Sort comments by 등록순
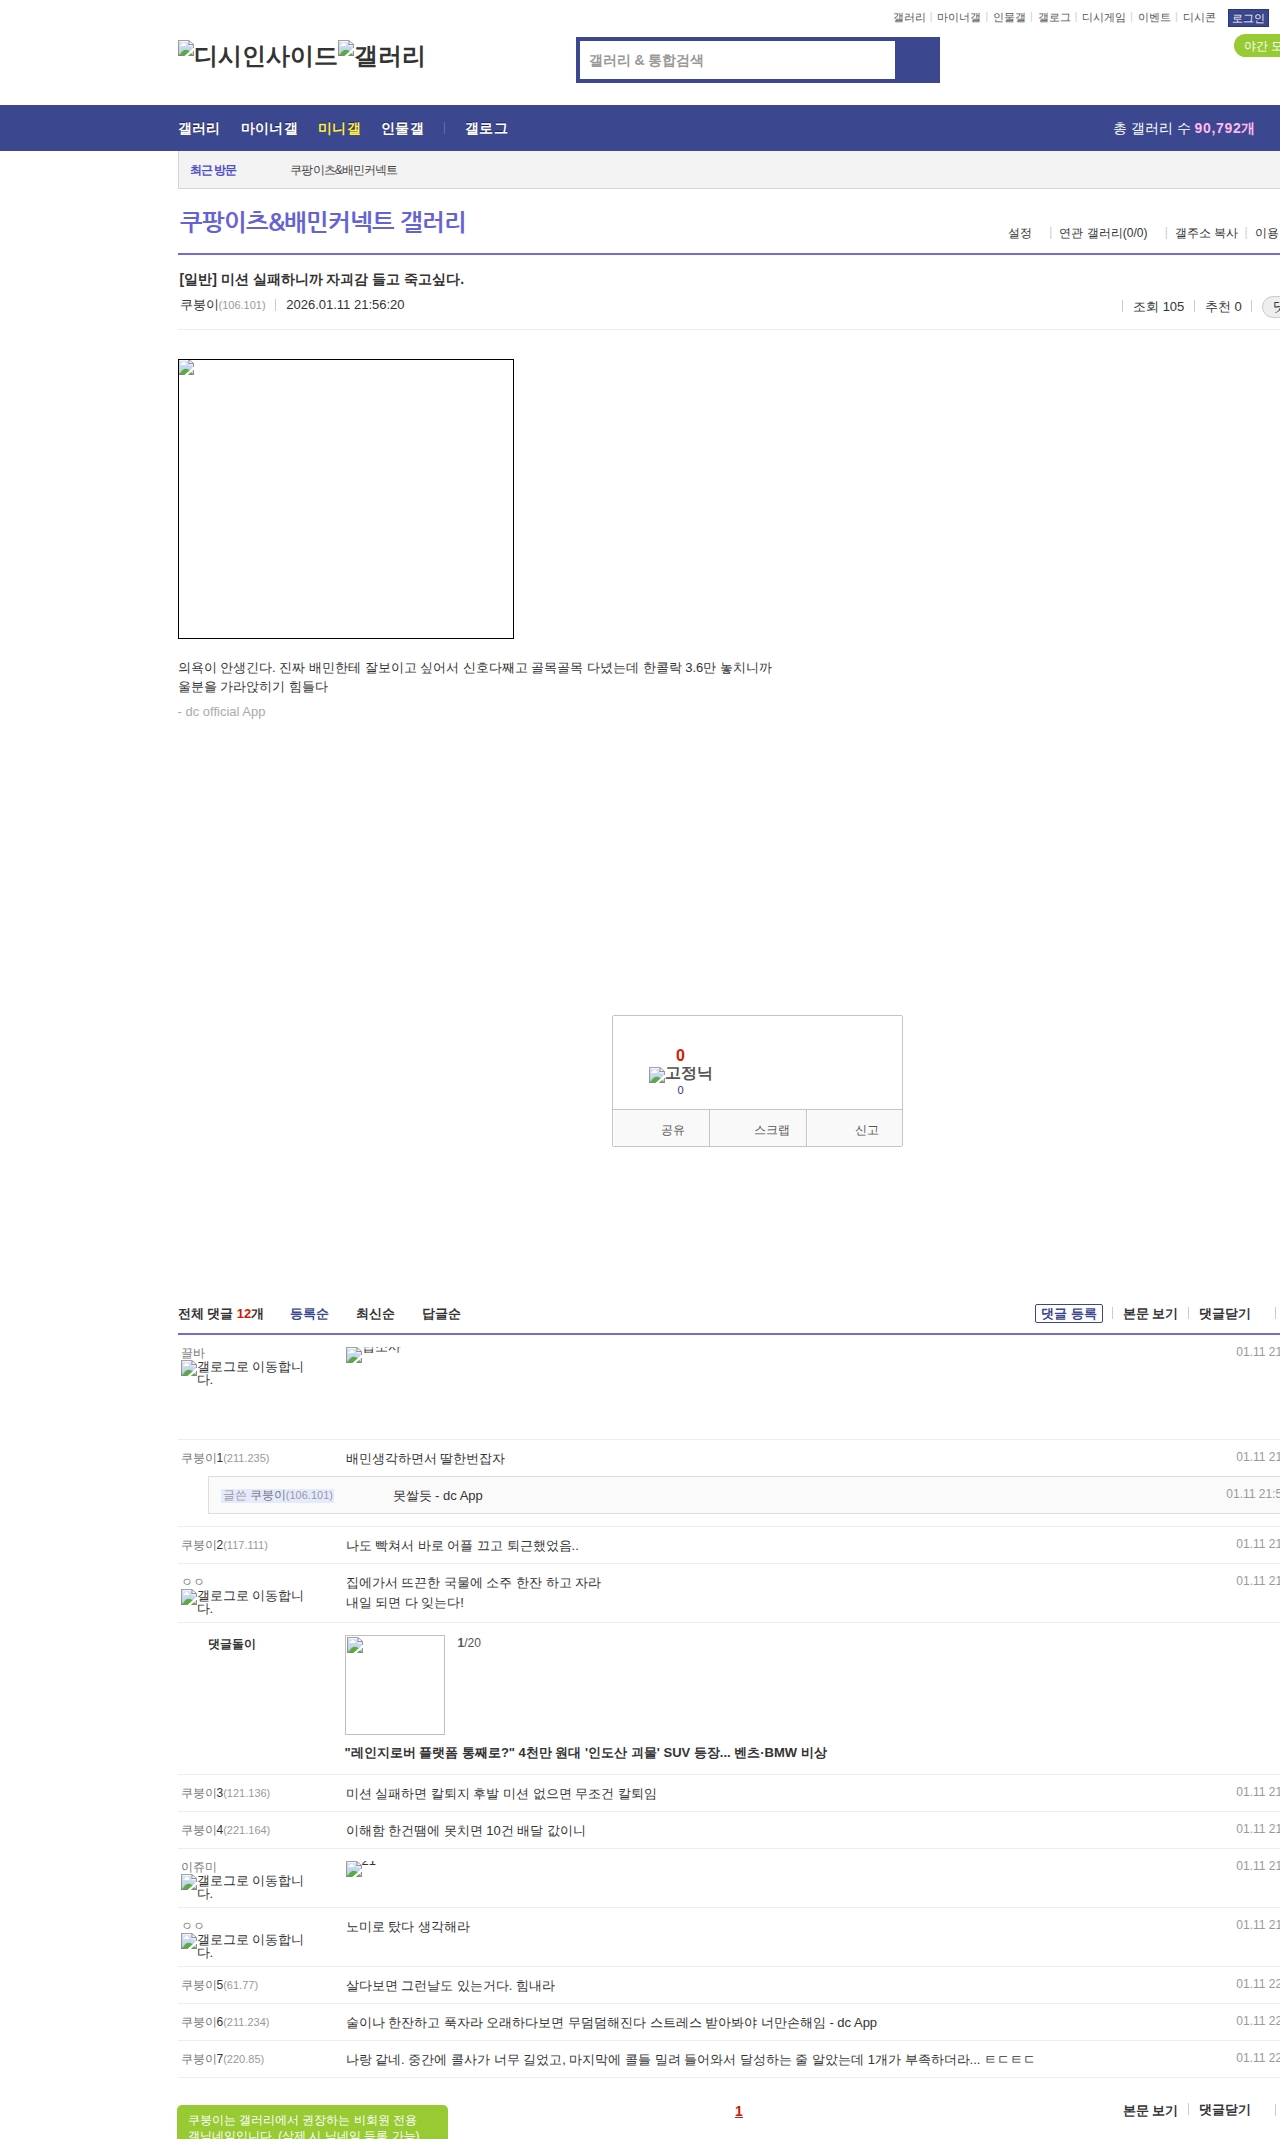1280x2139 pixels. 309,1314
